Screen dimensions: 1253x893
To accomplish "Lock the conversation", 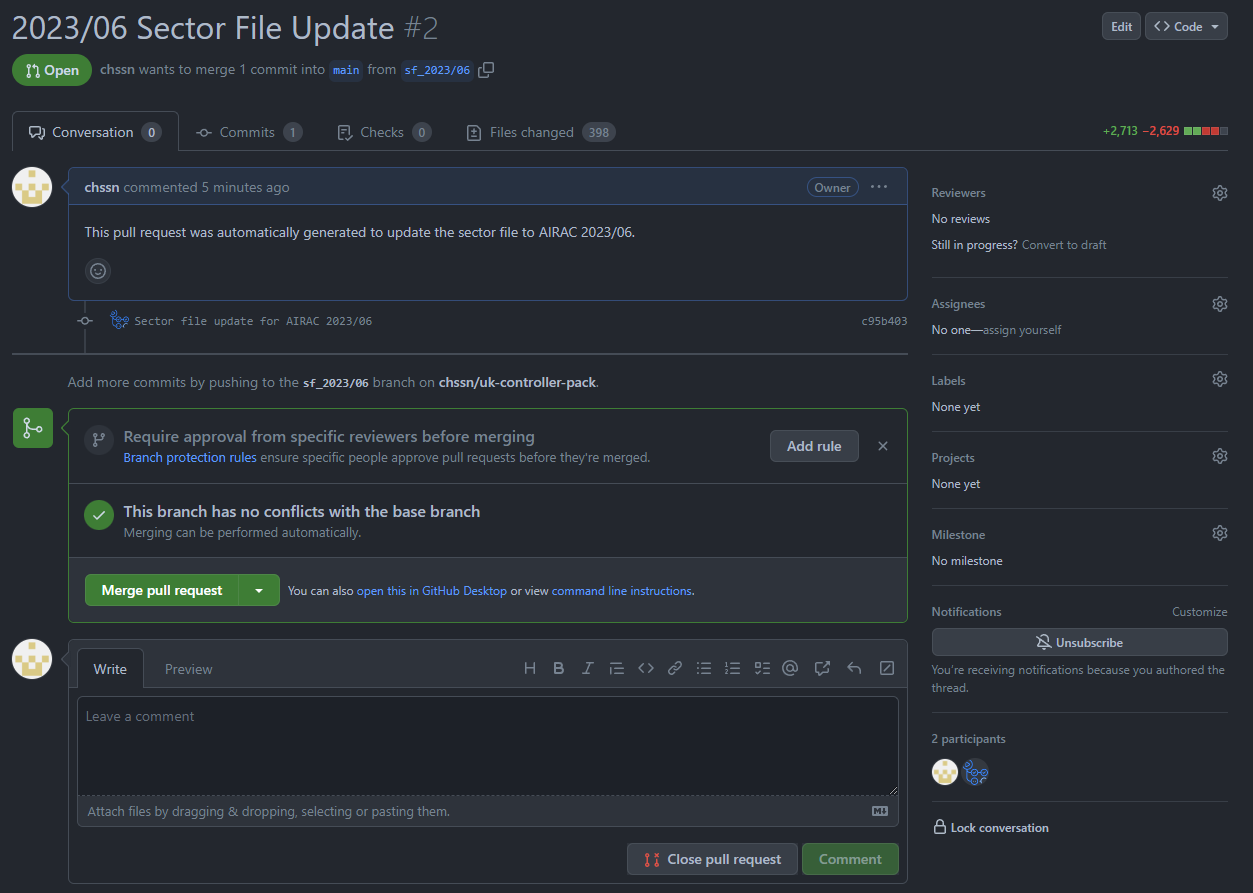I will click(990, 827).
